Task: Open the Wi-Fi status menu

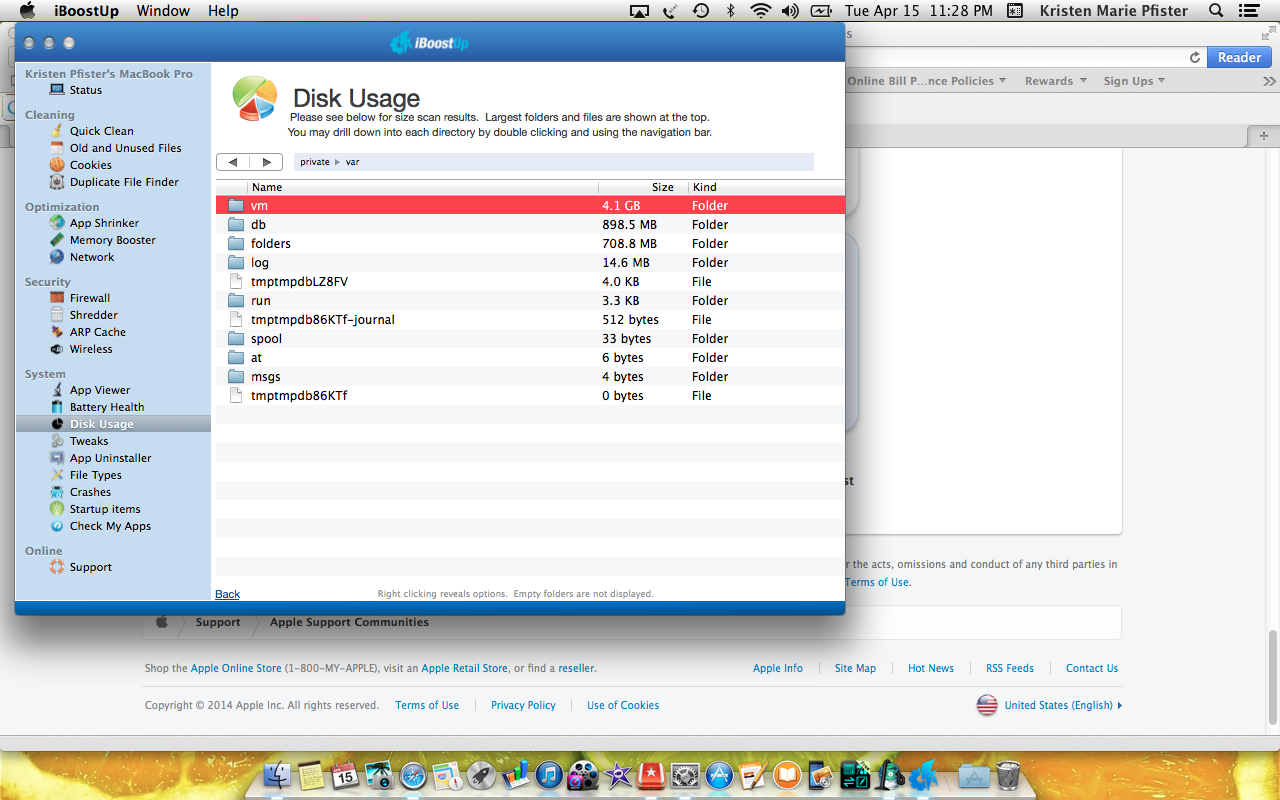Action: 760,11
